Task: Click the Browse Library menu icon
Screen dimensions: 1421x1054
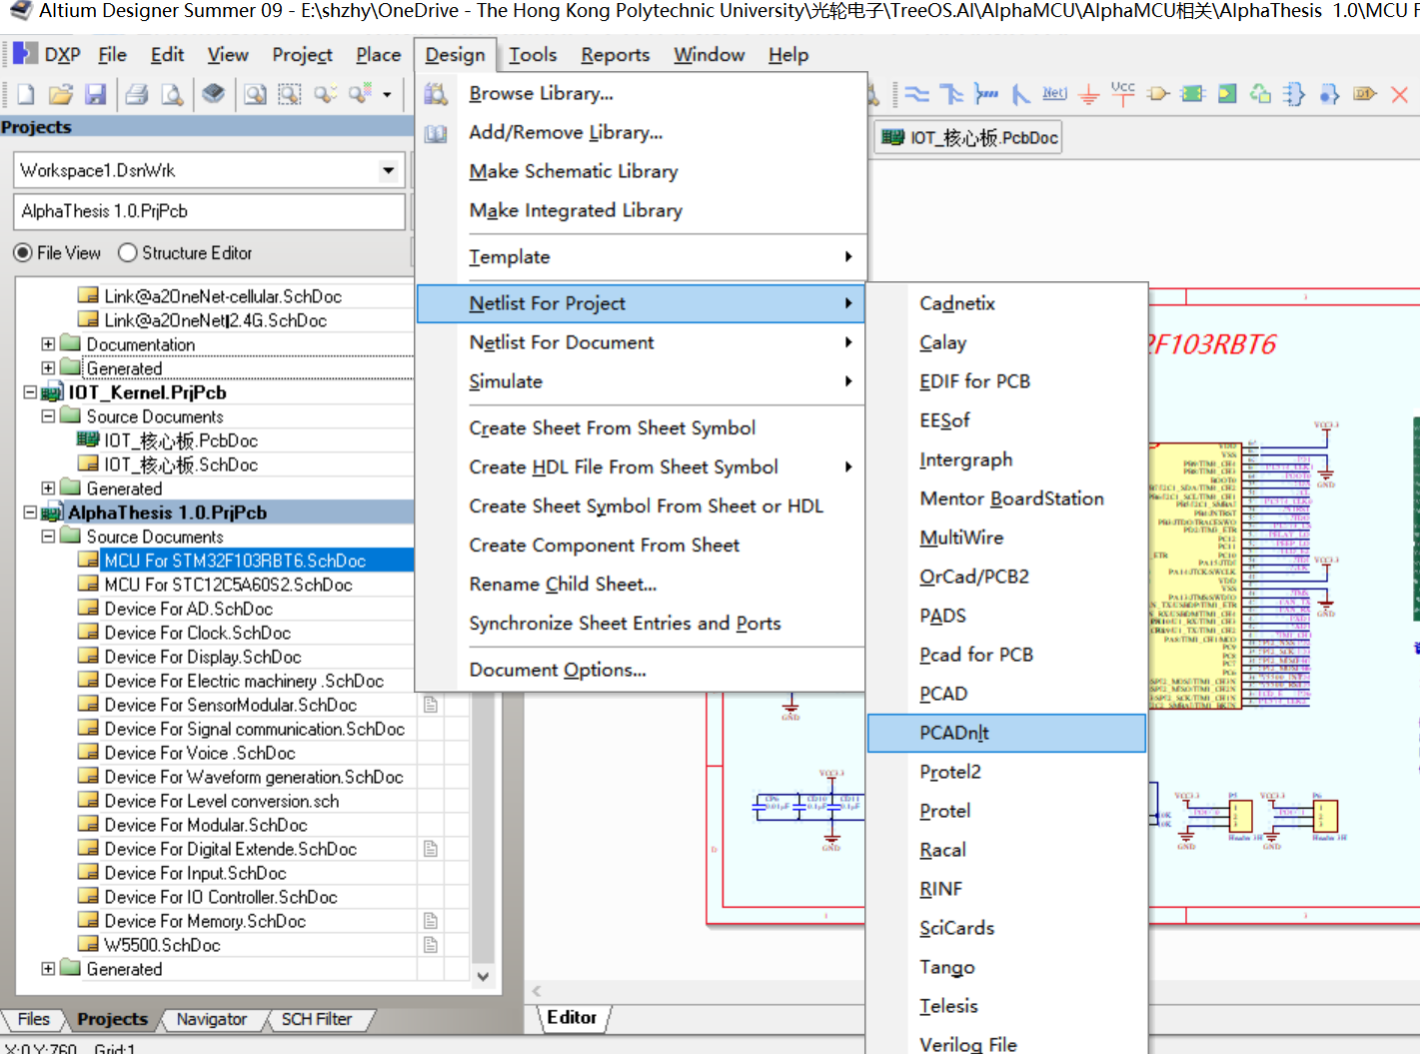Action: tap(436, 94)
